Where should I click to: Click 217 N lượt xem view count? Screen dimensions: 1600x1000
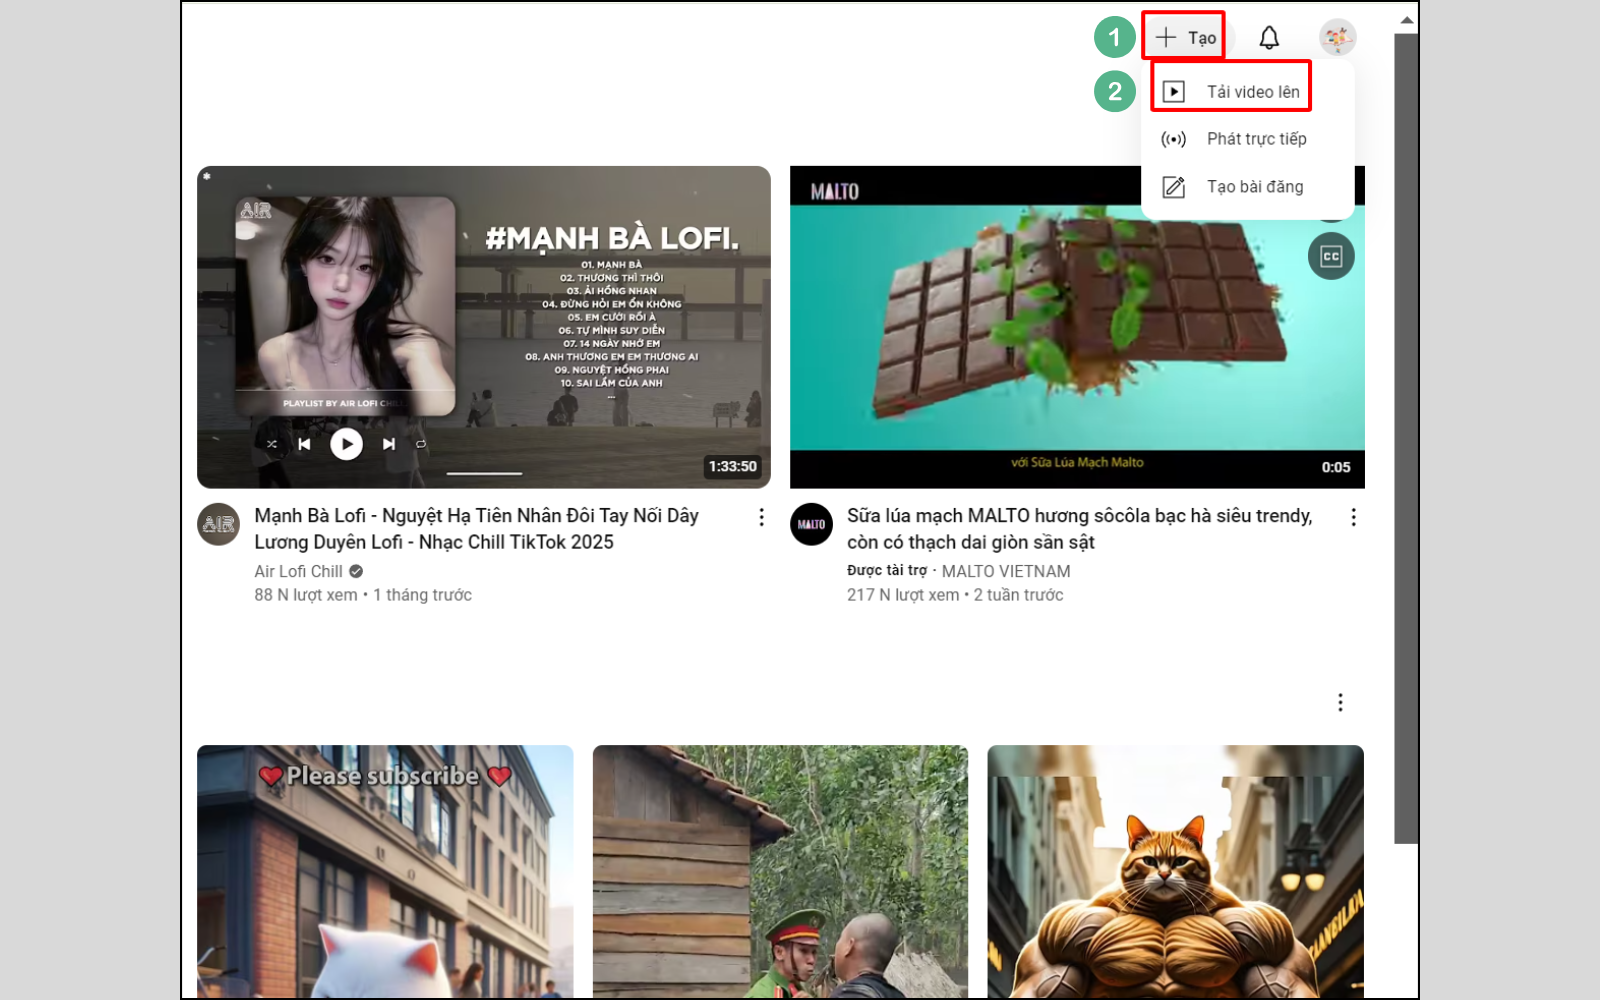pyautogui.click(x=903, y=595)
